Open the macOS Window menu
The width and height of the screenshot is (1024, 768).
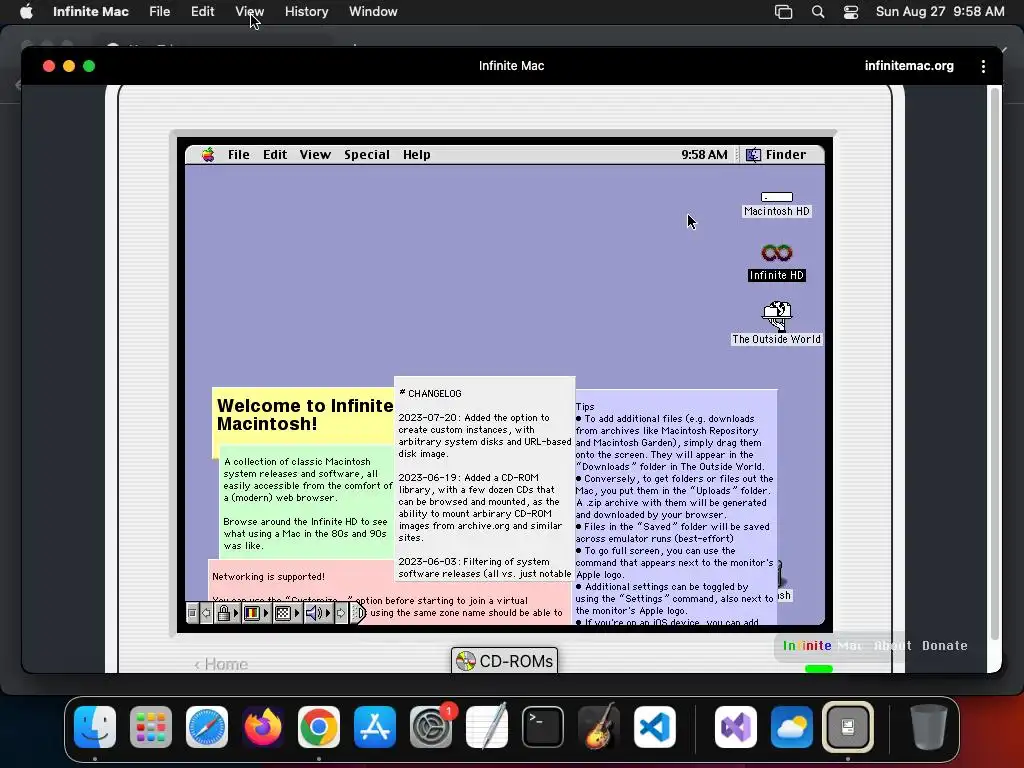coord(373,12)
